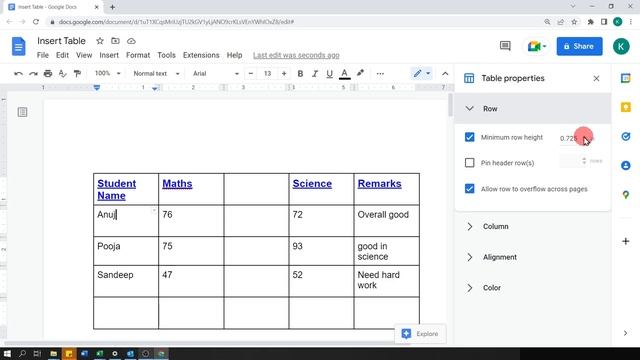Open the Arial font dropdown
Viewport: 640px width, 360px height.
point(215,73)
